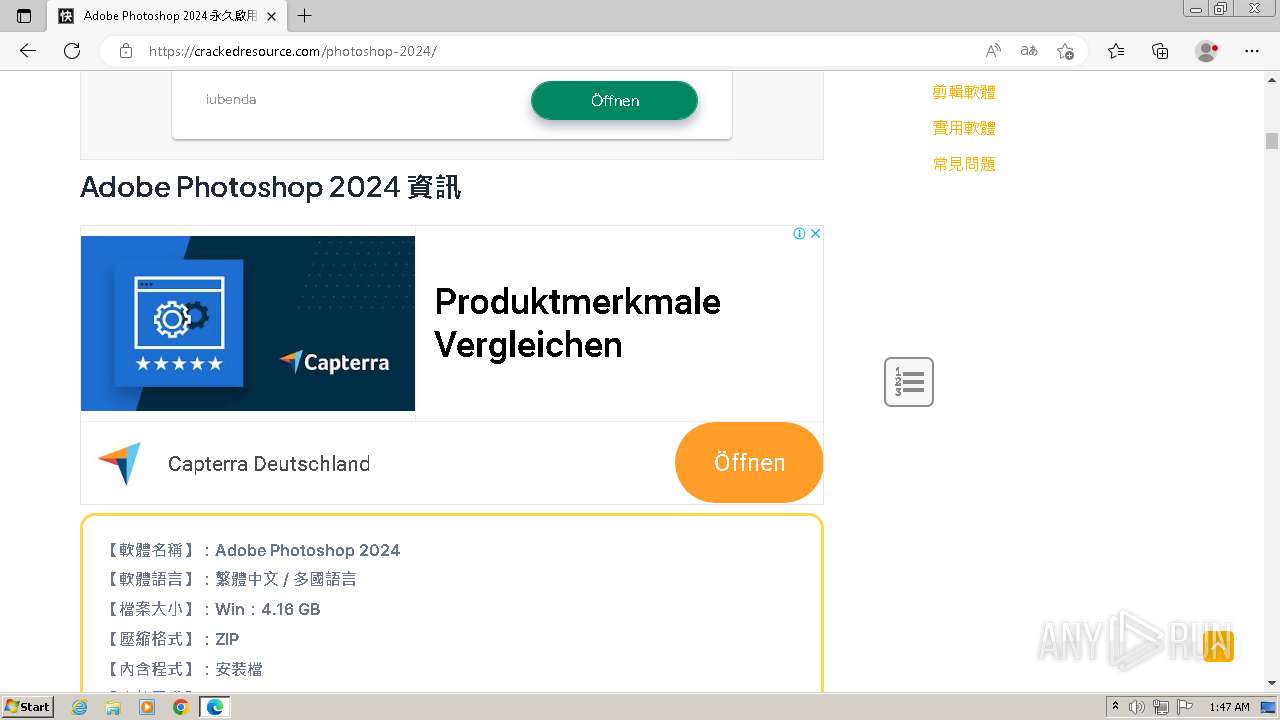Open the volume speaker tray icon

click(1138, 707)
